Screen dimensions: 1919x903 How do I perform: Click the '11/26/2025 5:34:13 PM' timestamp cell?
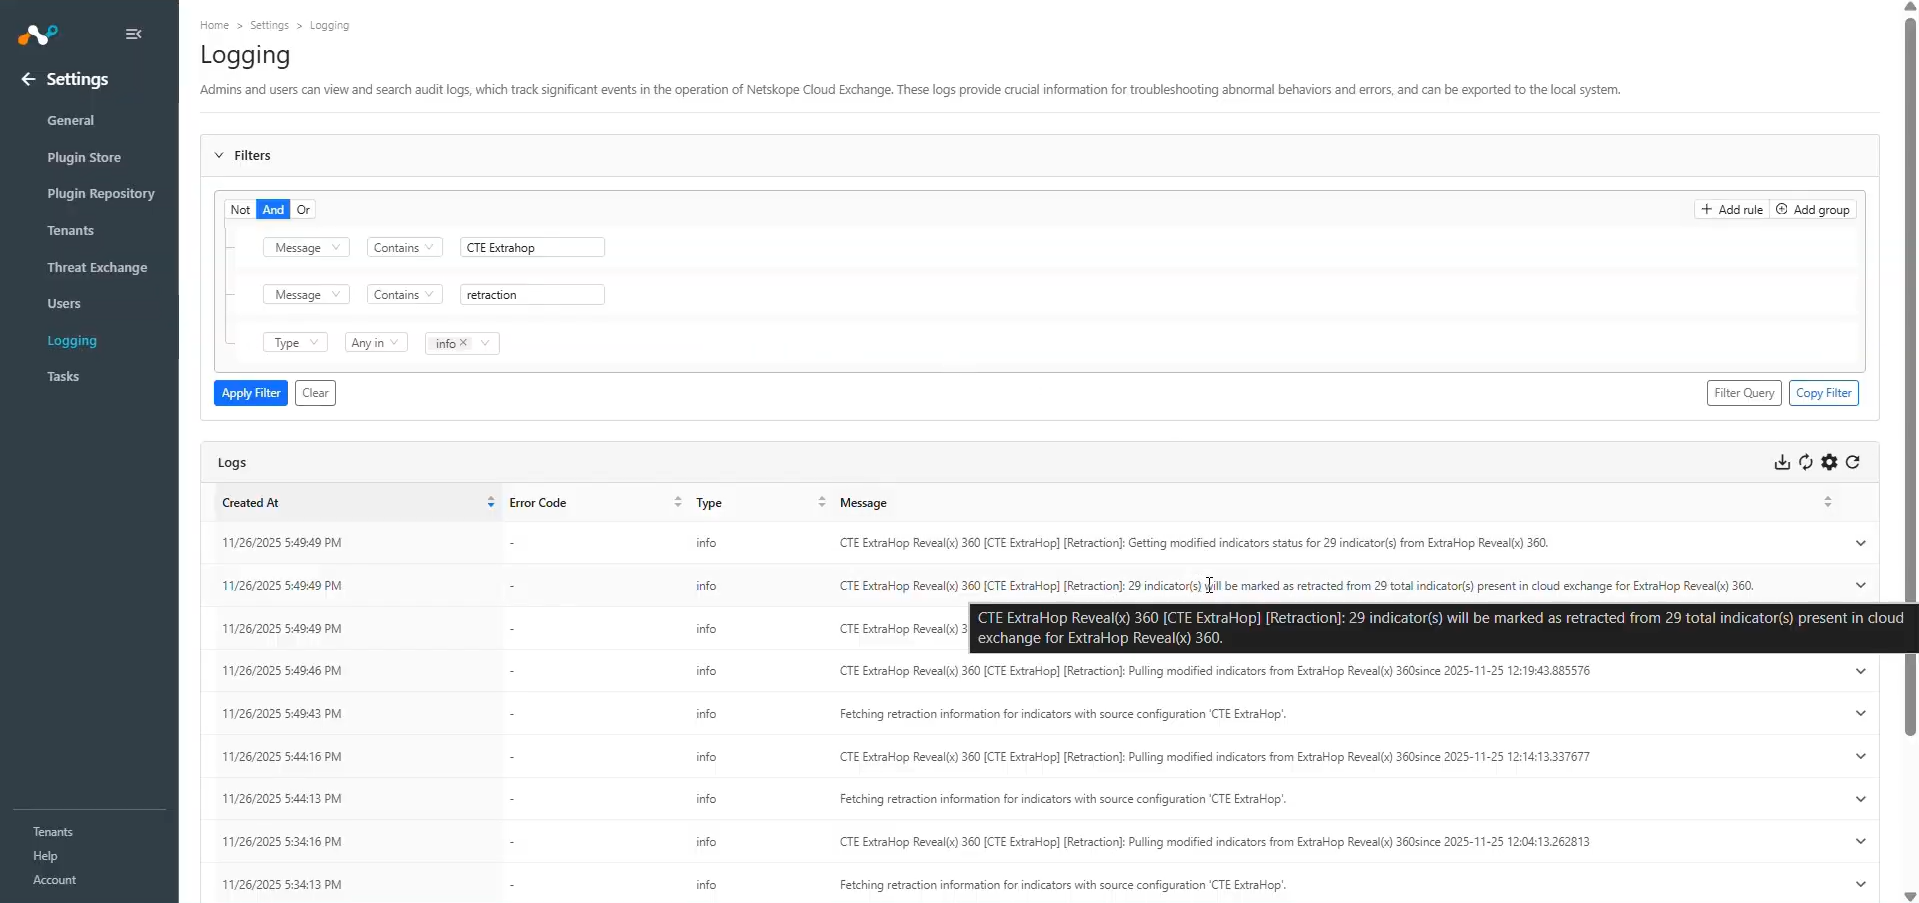pos(282,885)
